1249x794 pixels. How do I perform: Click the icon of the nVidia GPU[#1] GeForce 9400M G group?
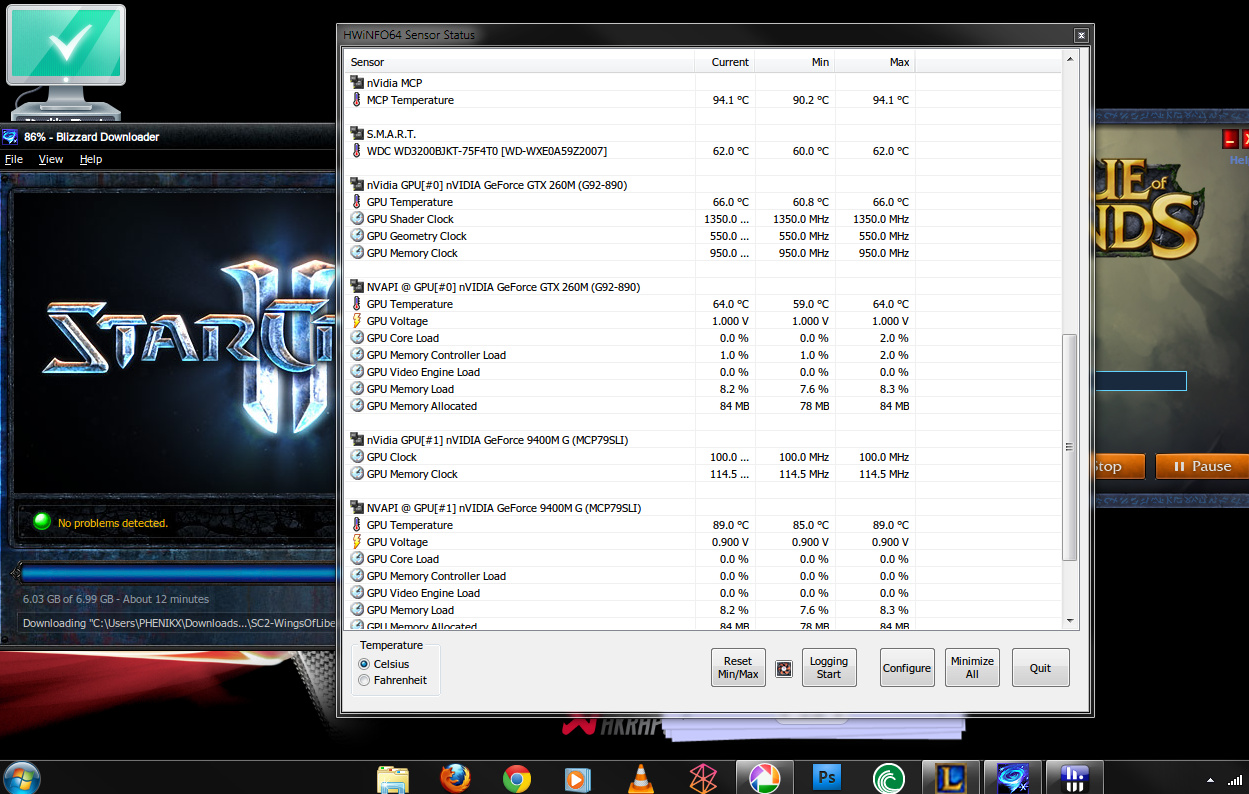(x=357, y=440)
